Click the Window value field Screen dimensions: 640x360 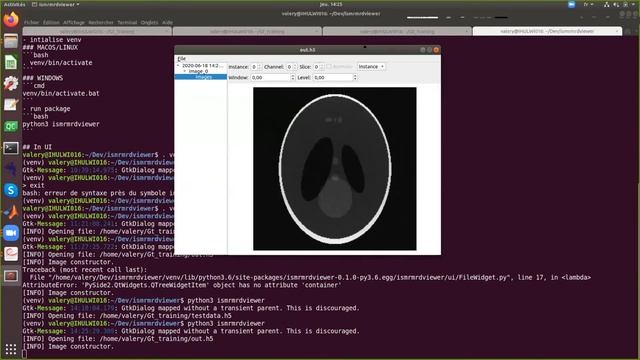pyautogui.click(x=270, y=78)
